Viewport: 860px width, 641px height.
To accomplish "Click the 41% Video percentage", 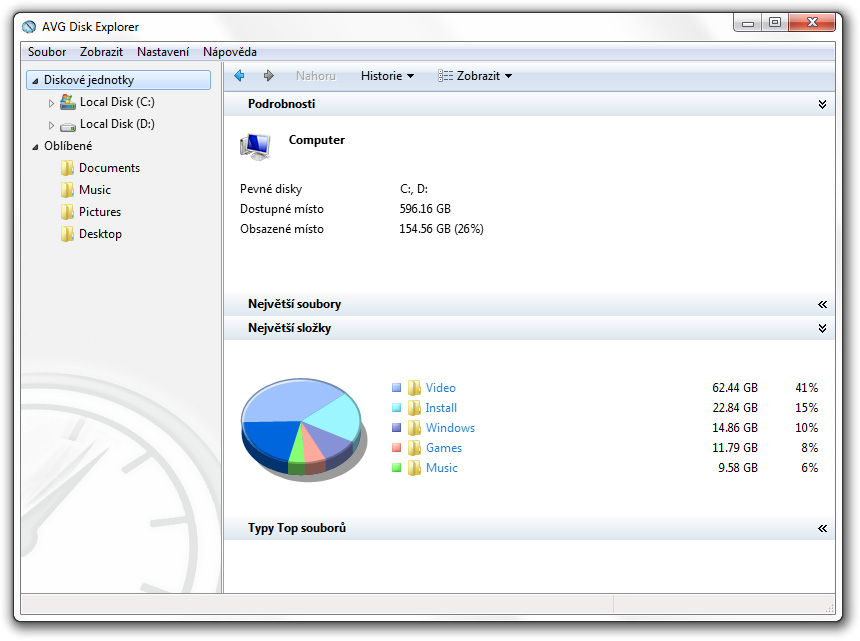I will pos(807,388).
